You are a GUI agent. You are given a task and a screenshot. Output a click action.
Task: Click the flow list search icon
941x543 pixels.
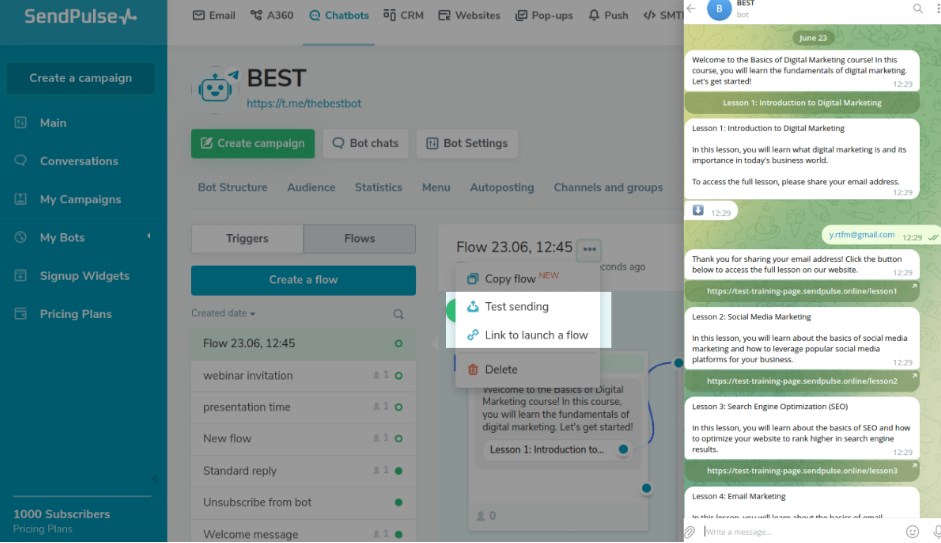coord(398,314)
